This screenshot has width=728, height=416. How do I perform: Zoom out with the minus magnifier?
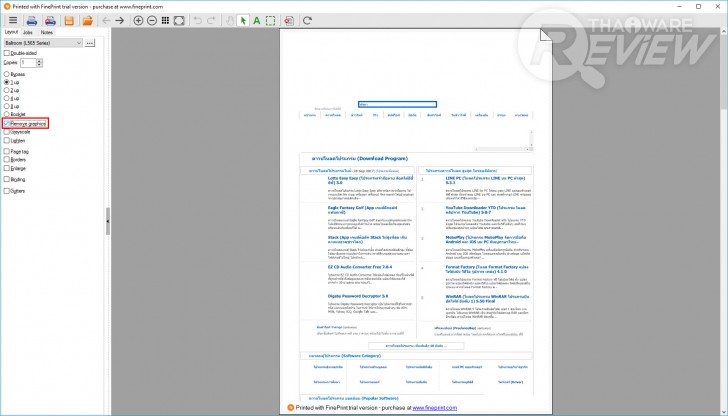[152, 20]
